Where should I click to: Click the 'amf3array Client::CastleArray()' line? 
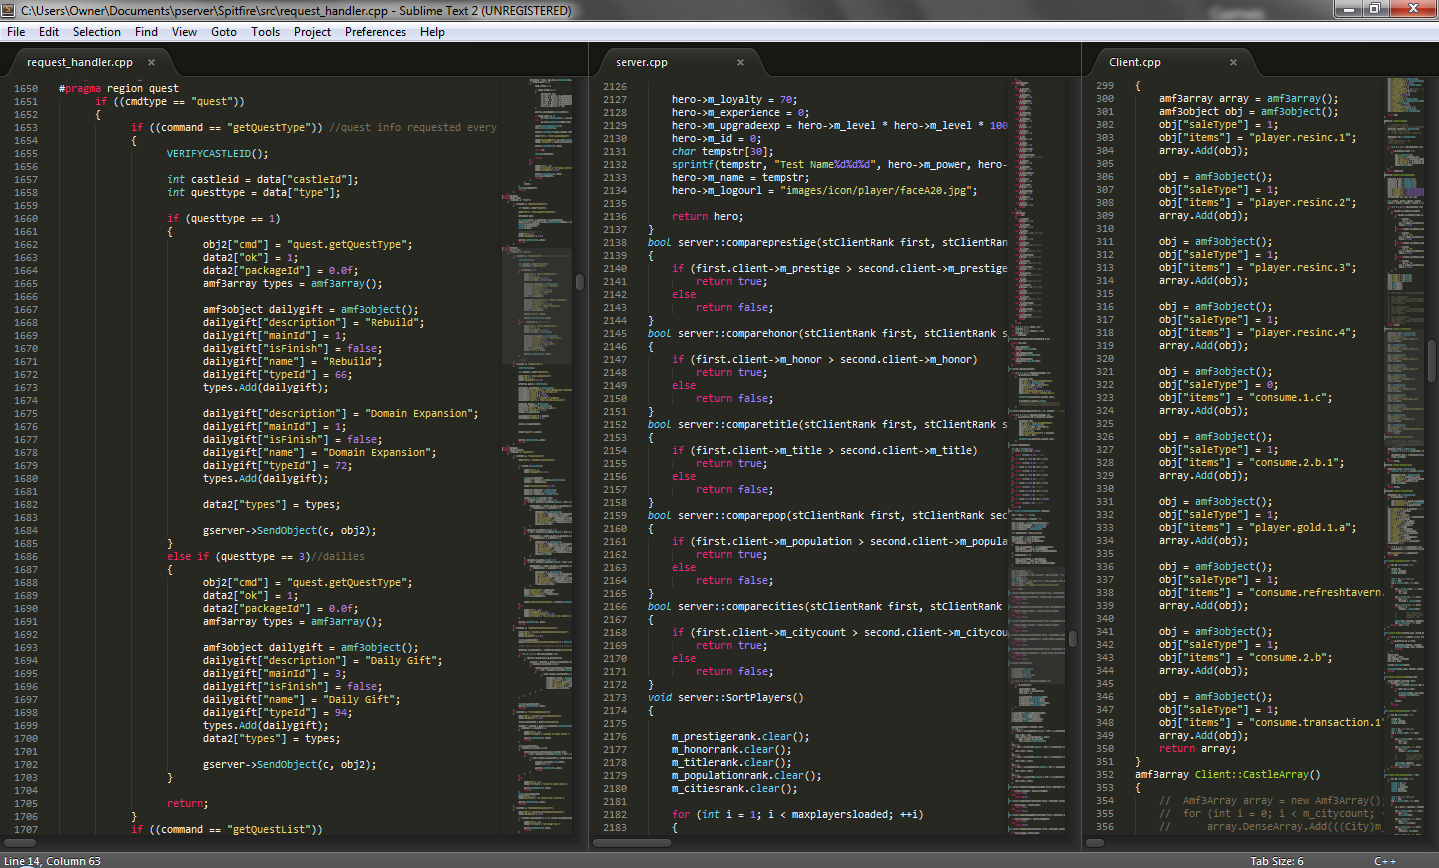pyautogui.click(x=1227, y=774)
